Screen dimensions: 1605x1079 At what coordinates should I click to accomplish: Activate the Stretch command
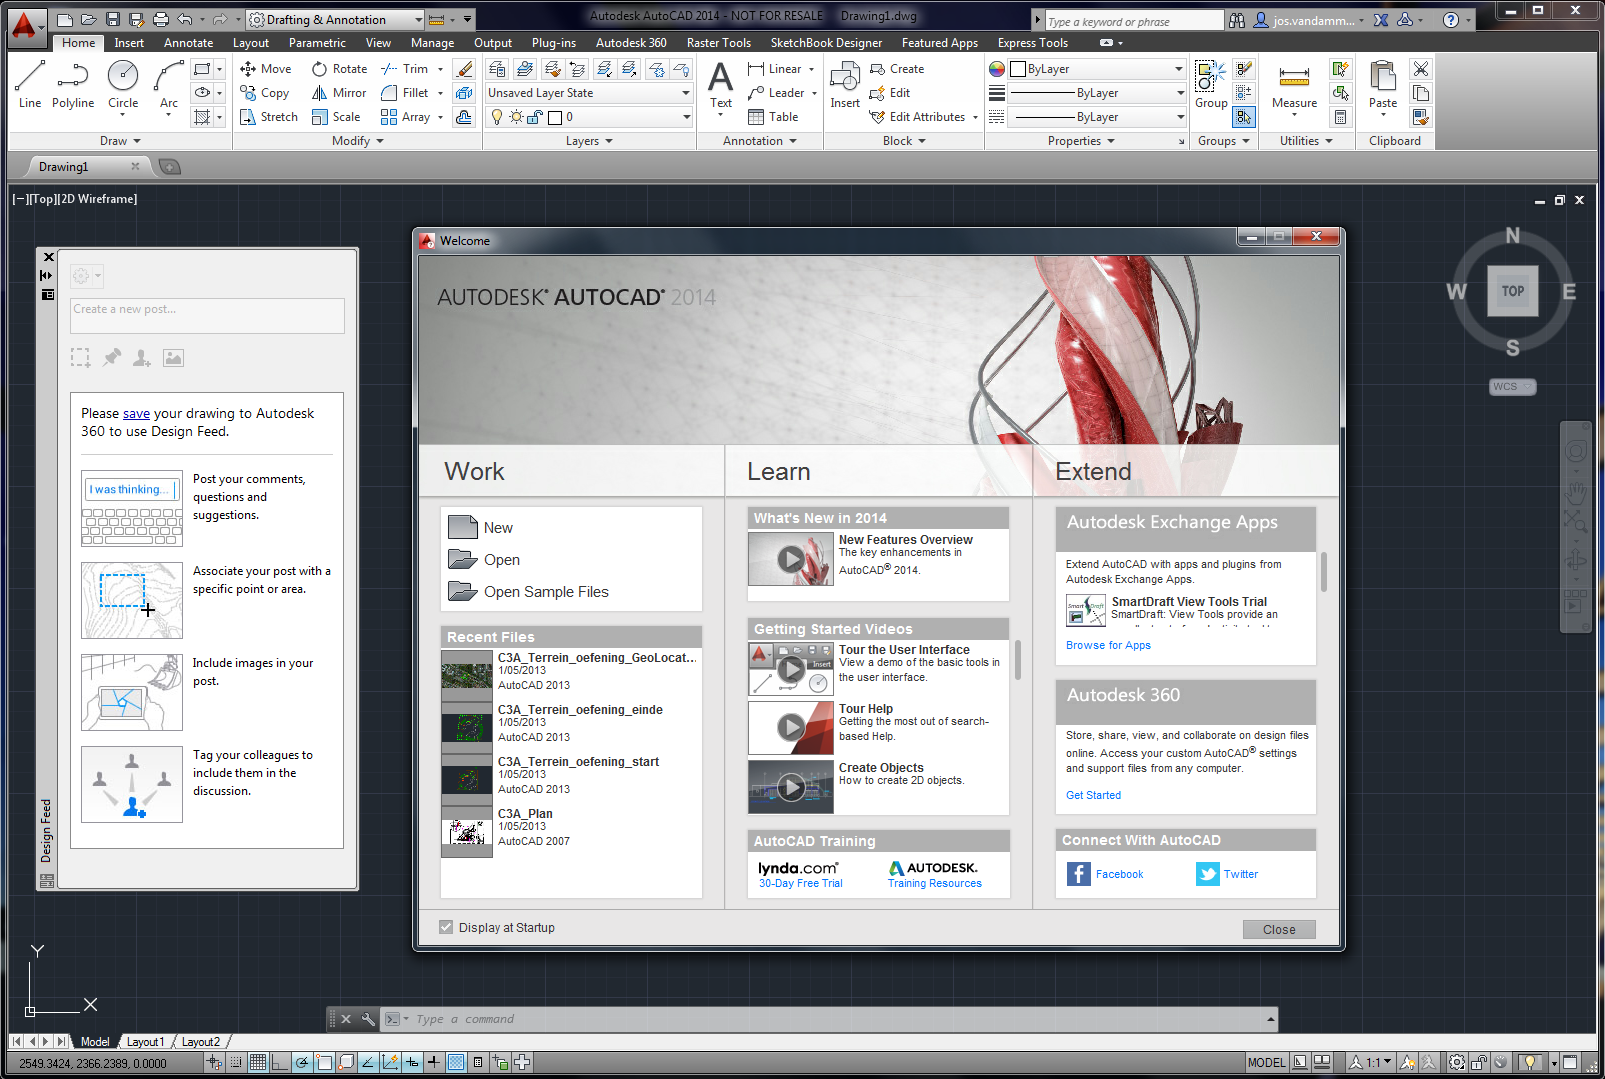coord(269,117)
